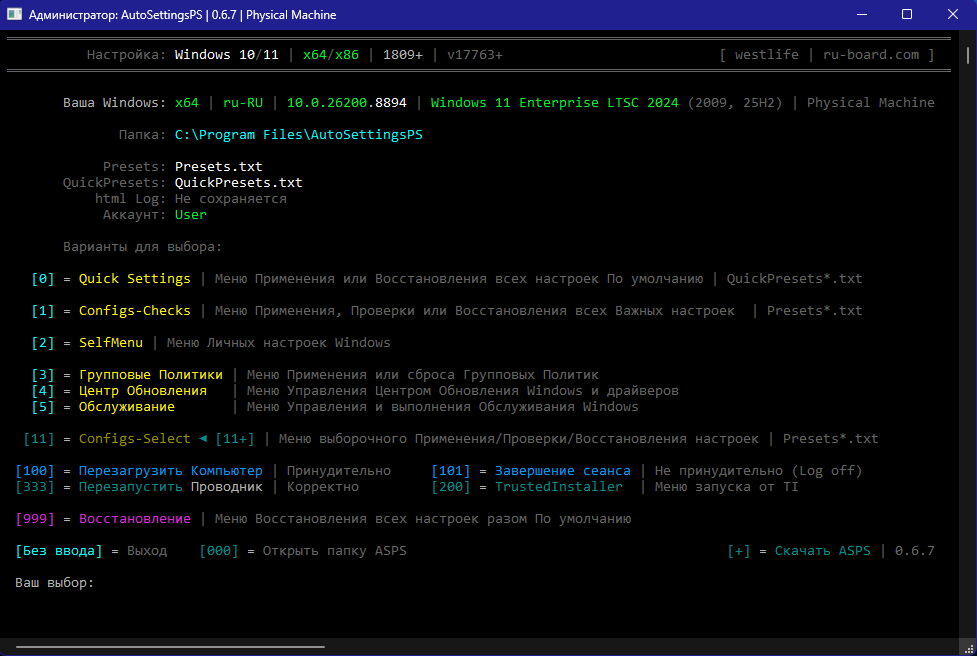The width and height of the screenshot is (977, 656).
Task: Click the 'Presets.txt' file name
Action: pyautogui.click(x=219, y=166)
